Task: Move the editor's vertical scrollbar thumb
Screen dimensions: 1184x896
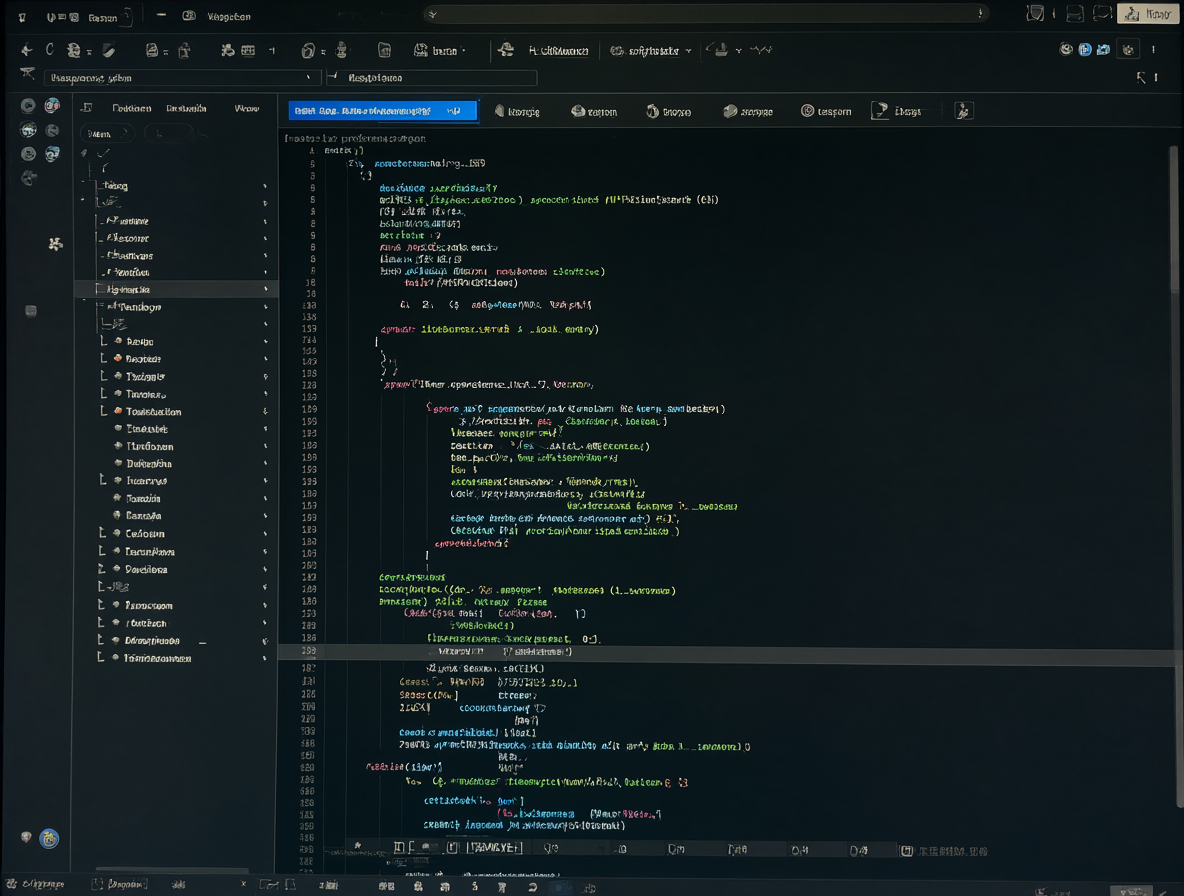Action: point(1173,219)
